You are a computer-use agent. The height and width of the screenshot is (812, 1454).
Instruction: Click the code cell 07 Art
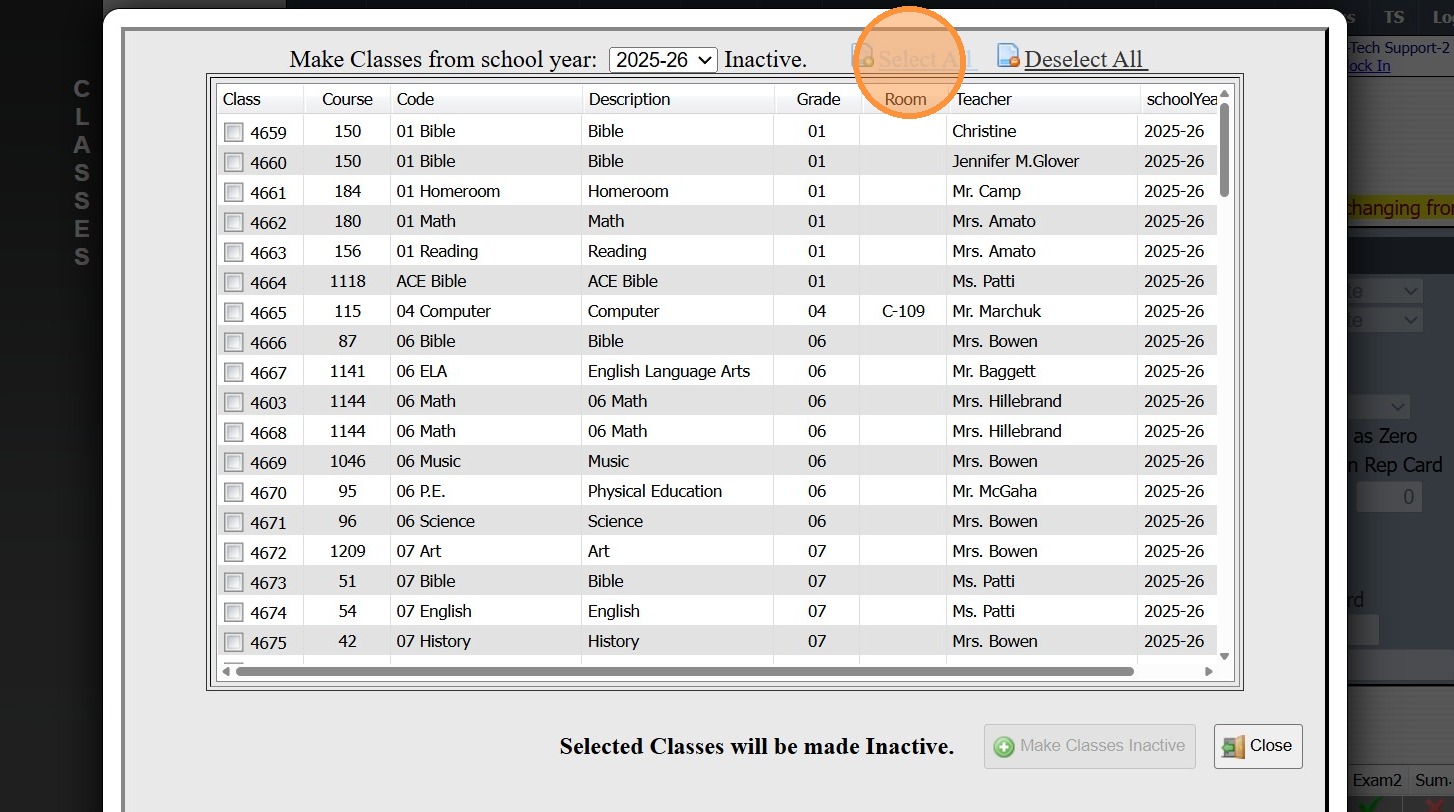(419, 551)
